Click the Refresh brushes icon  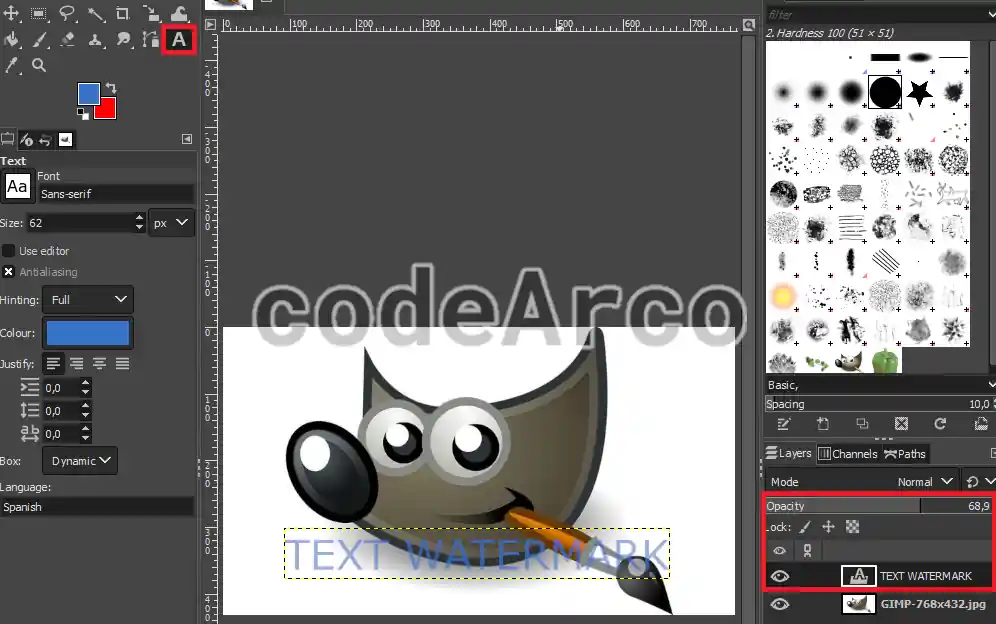coord(940,424)
